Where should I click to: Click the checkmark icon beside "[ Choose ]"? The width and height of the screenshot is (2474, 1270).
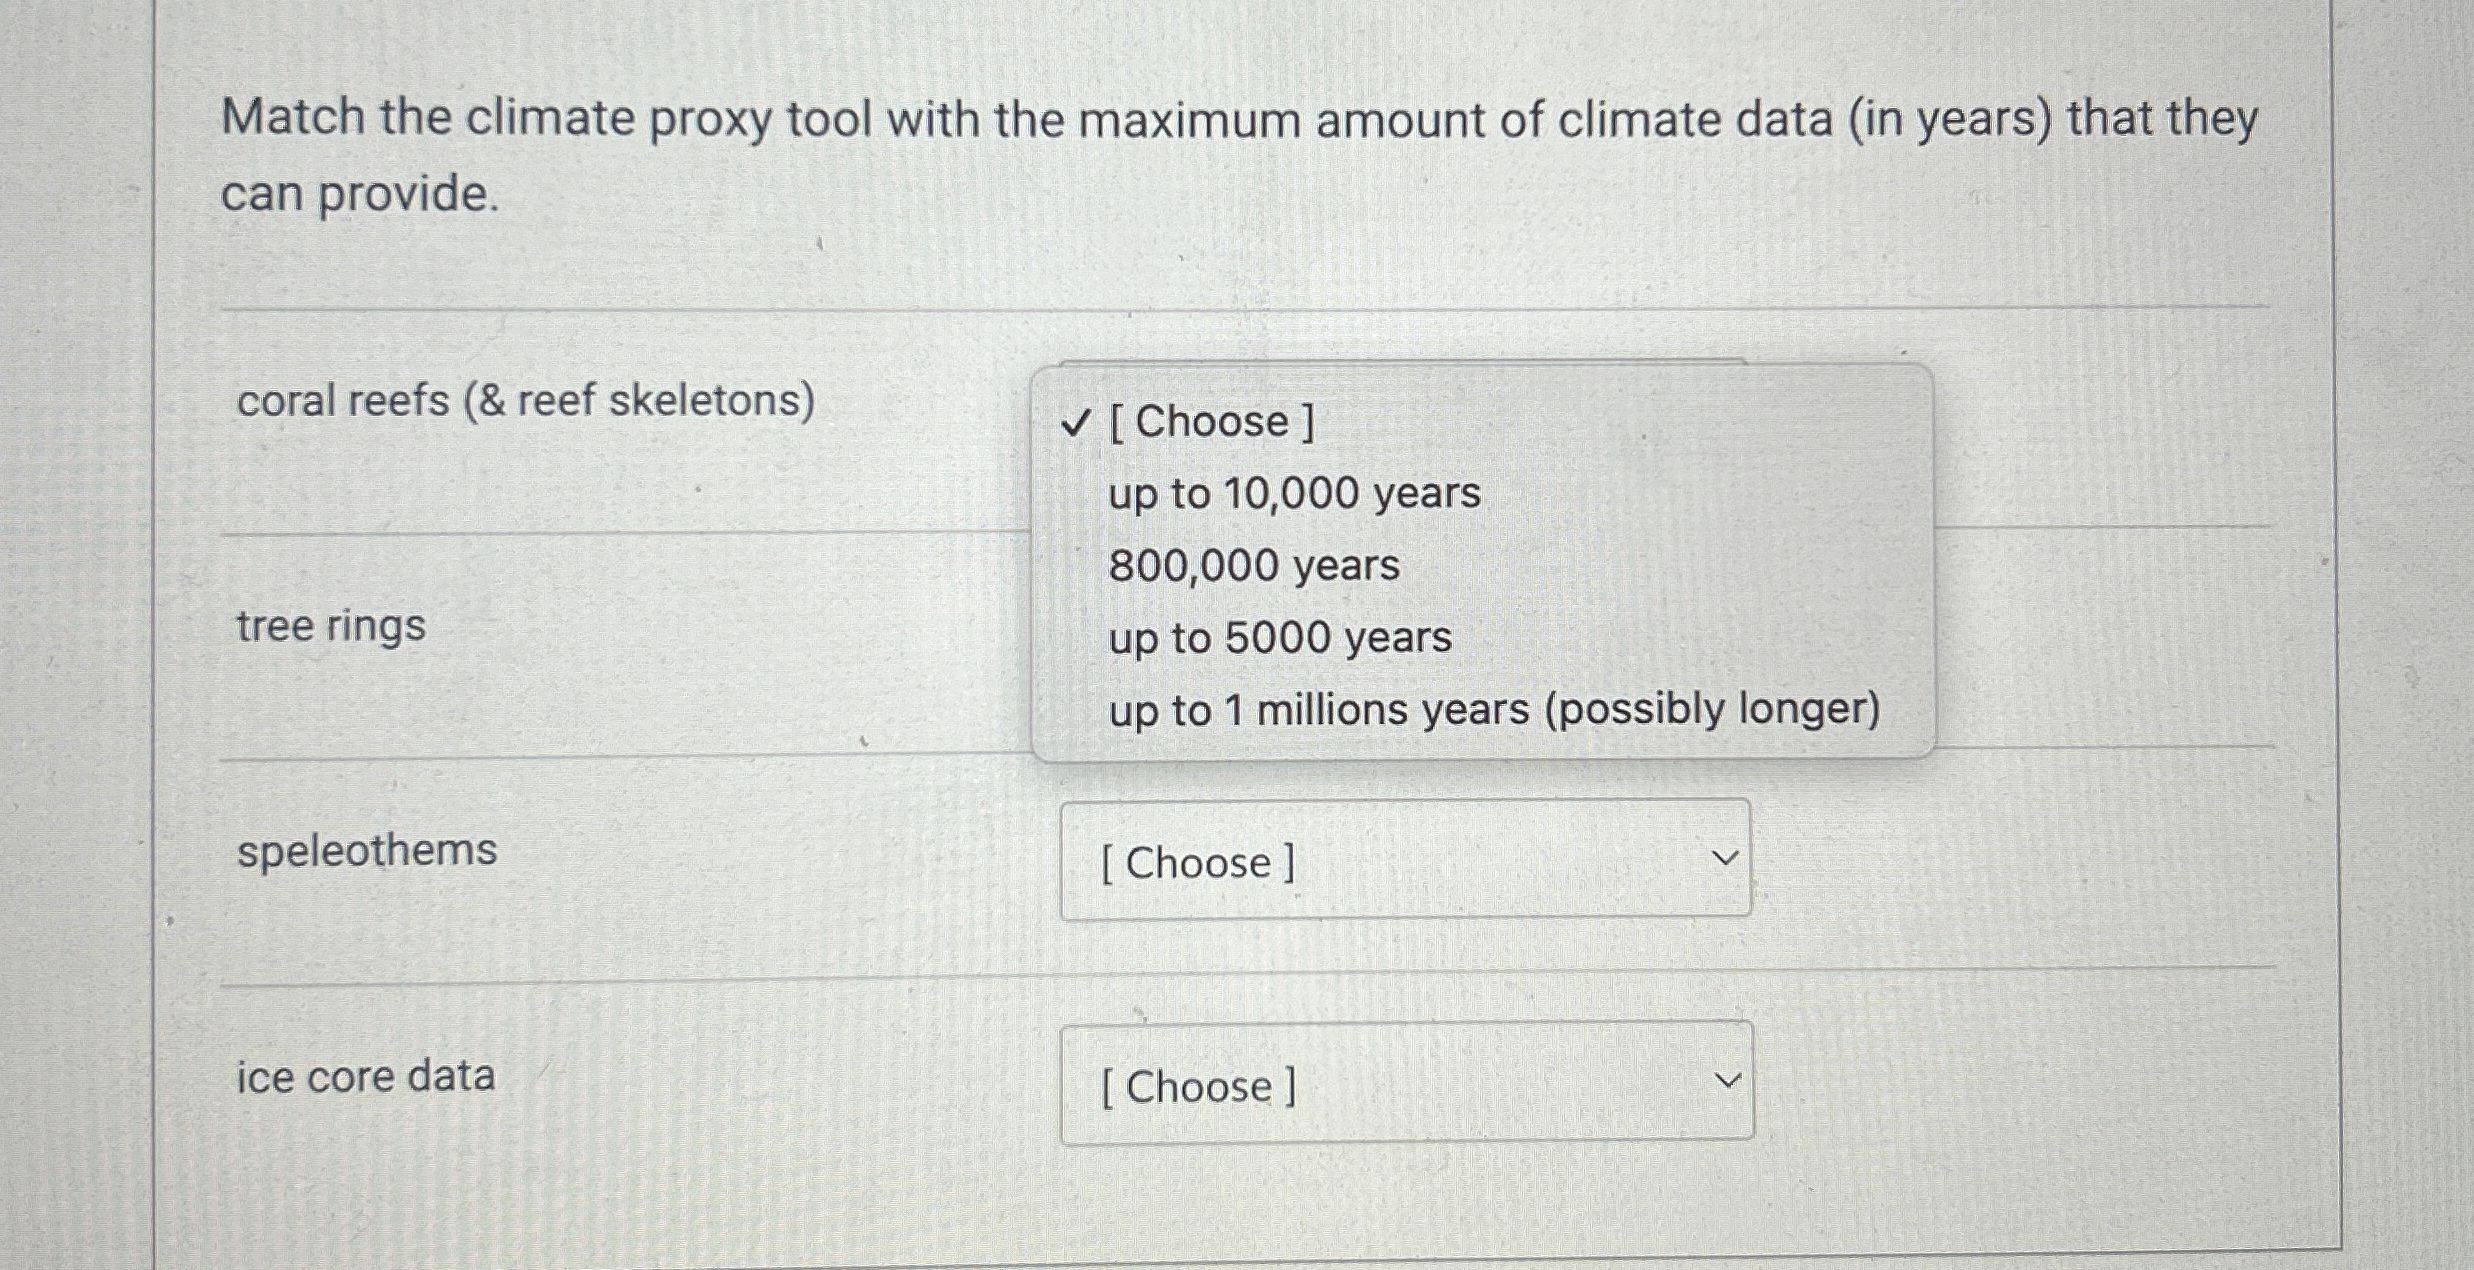click(1074, 424)
